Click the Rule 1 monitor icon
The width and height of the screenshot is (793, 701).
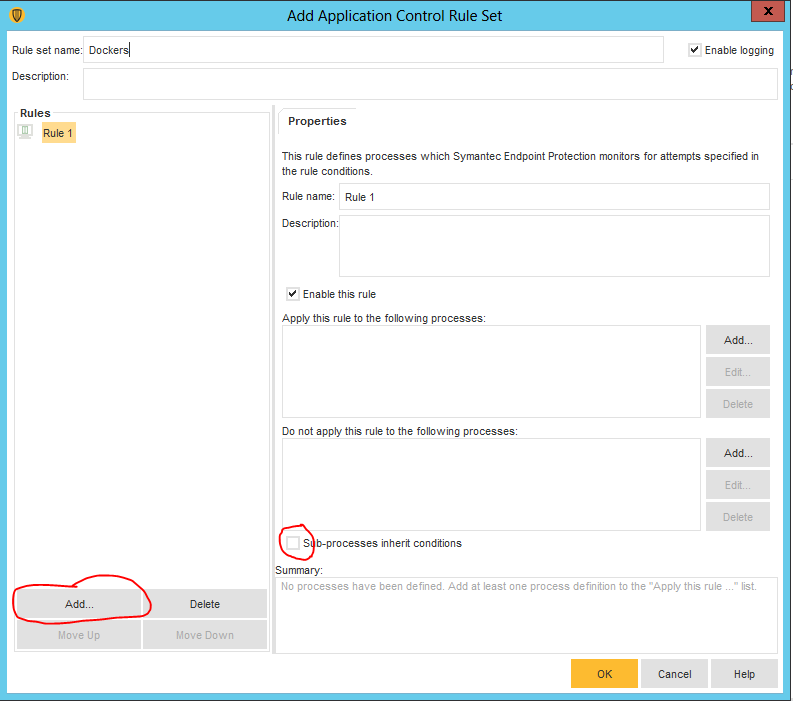[25, 132]
